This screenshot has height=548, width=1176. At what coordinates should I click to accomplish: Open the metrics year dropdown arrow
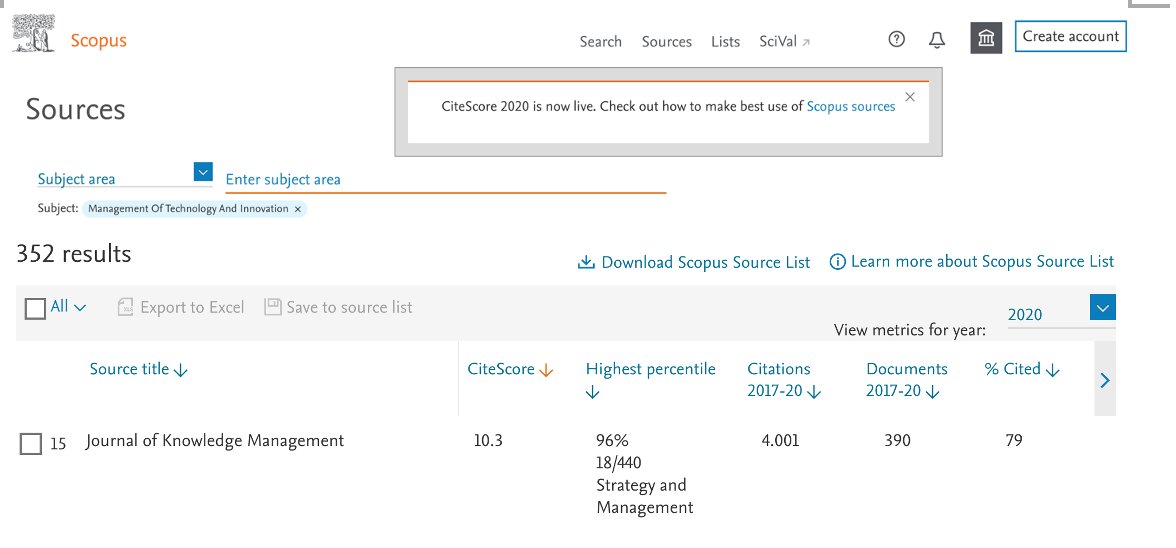coord(1102,307)
